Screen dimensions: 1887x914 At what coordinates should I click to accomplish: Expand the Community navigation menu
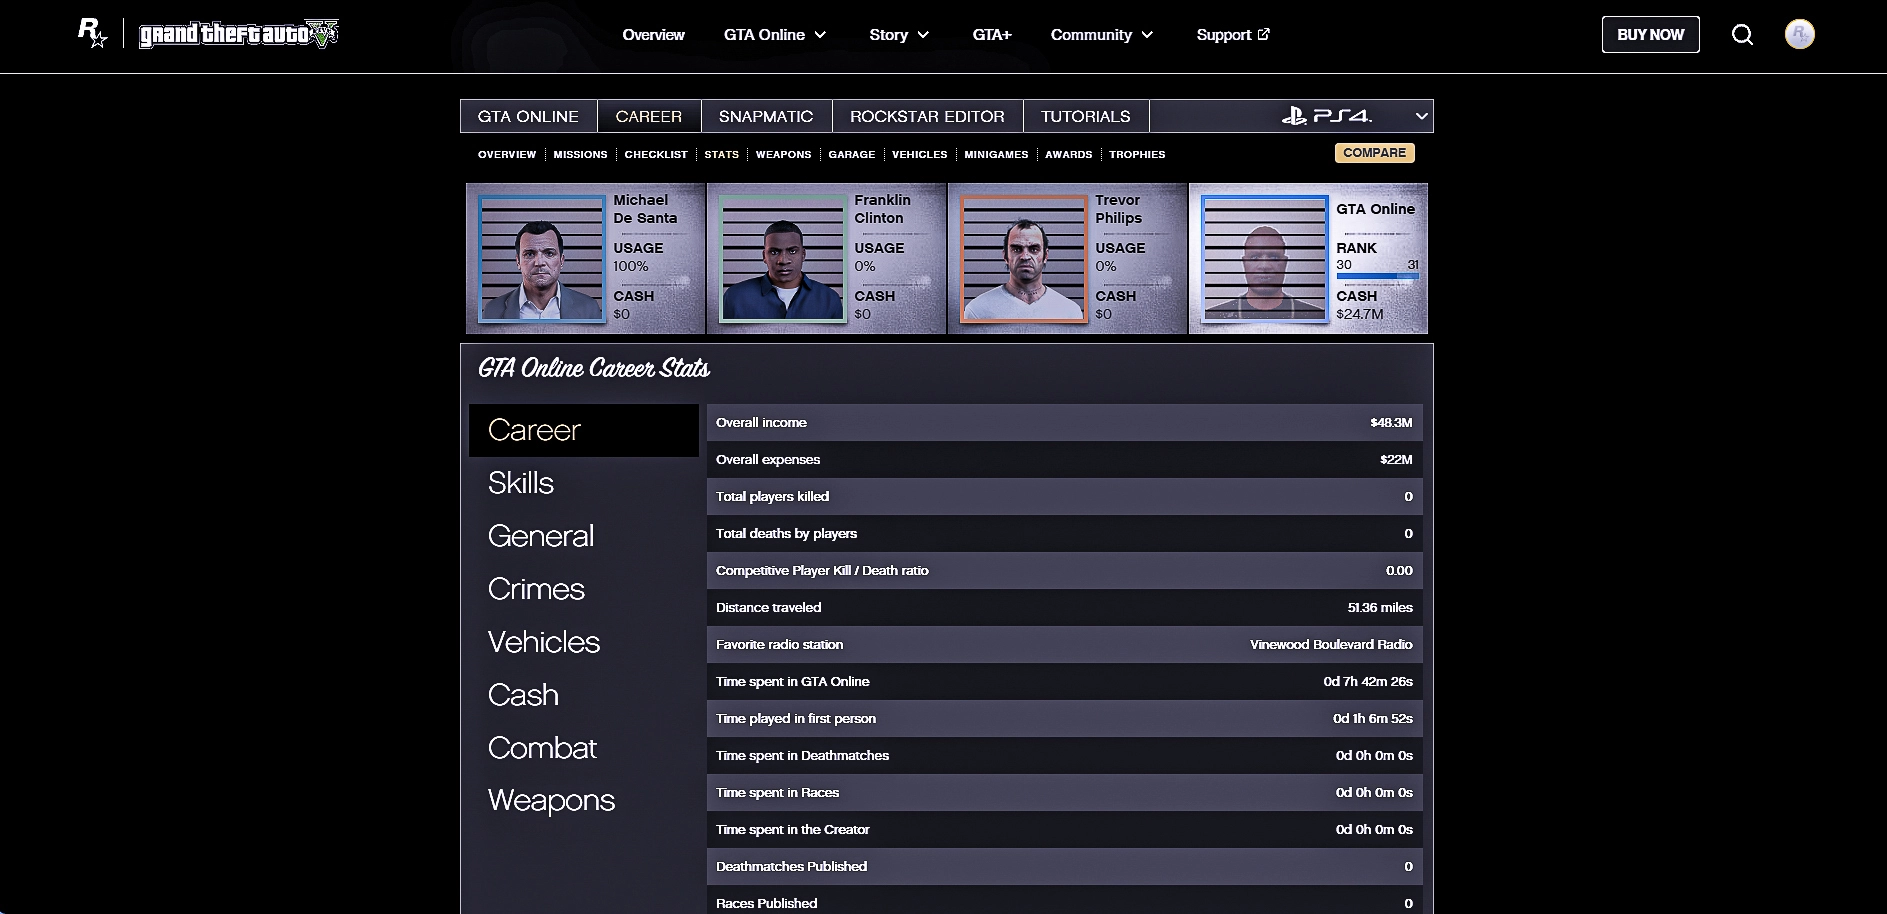1101,35
